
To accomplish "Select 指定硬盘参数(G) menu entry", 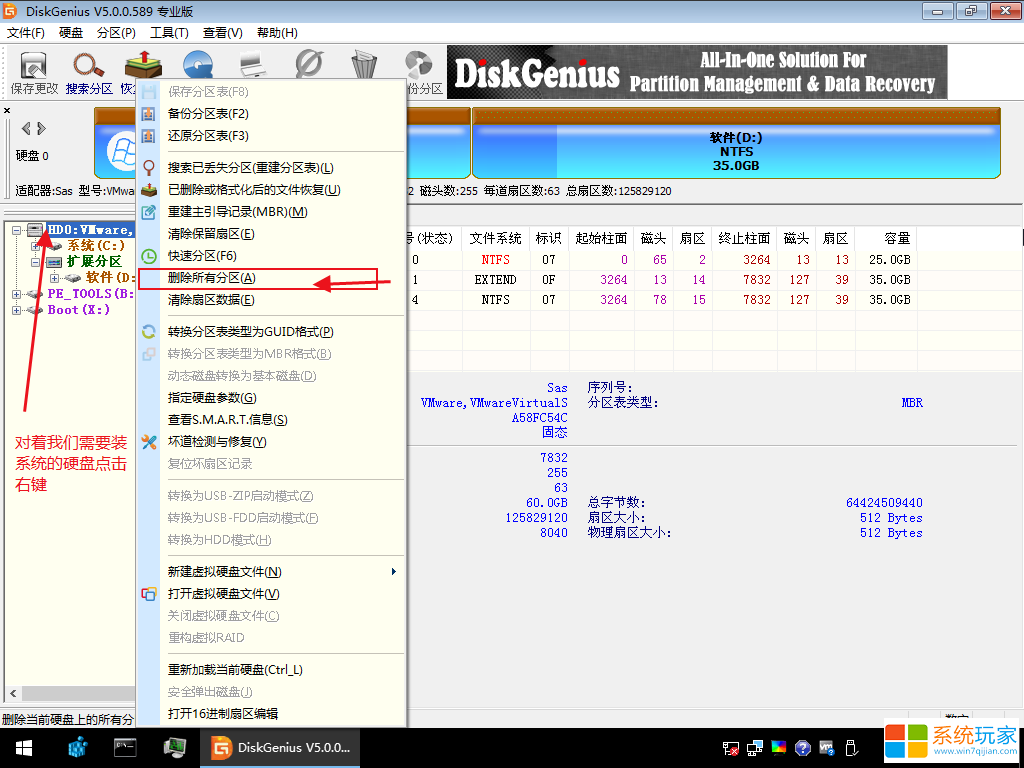I will click(x=271, y=398).
